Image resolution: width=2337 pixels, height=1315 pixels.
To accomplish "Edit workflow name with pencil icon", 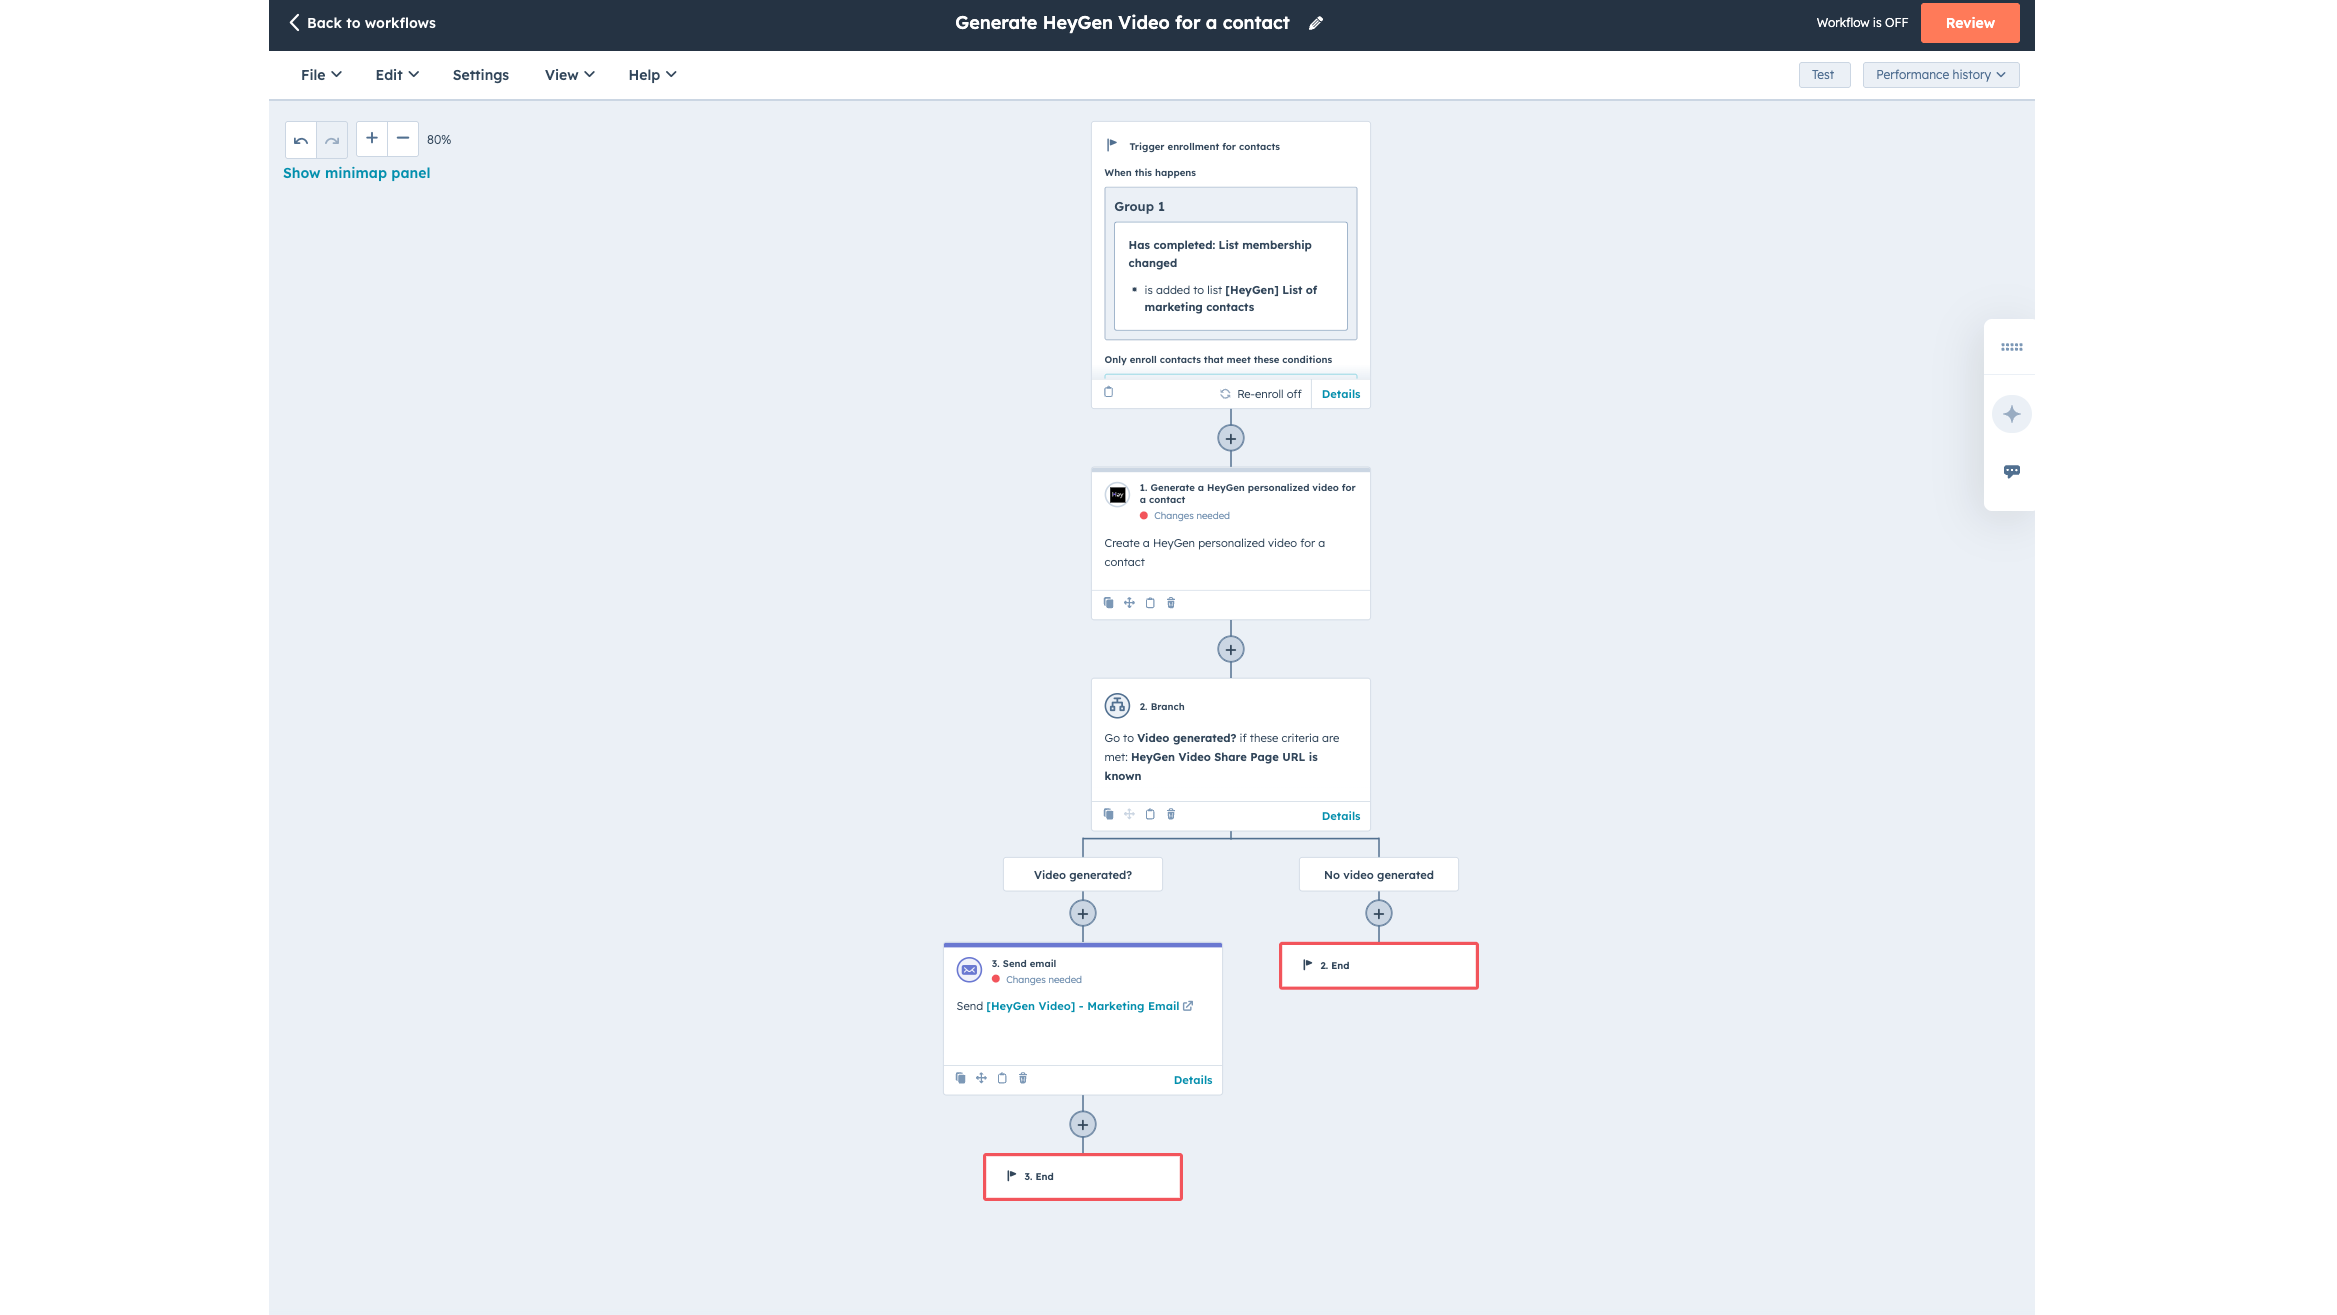I will click(x=1316, y=23).
